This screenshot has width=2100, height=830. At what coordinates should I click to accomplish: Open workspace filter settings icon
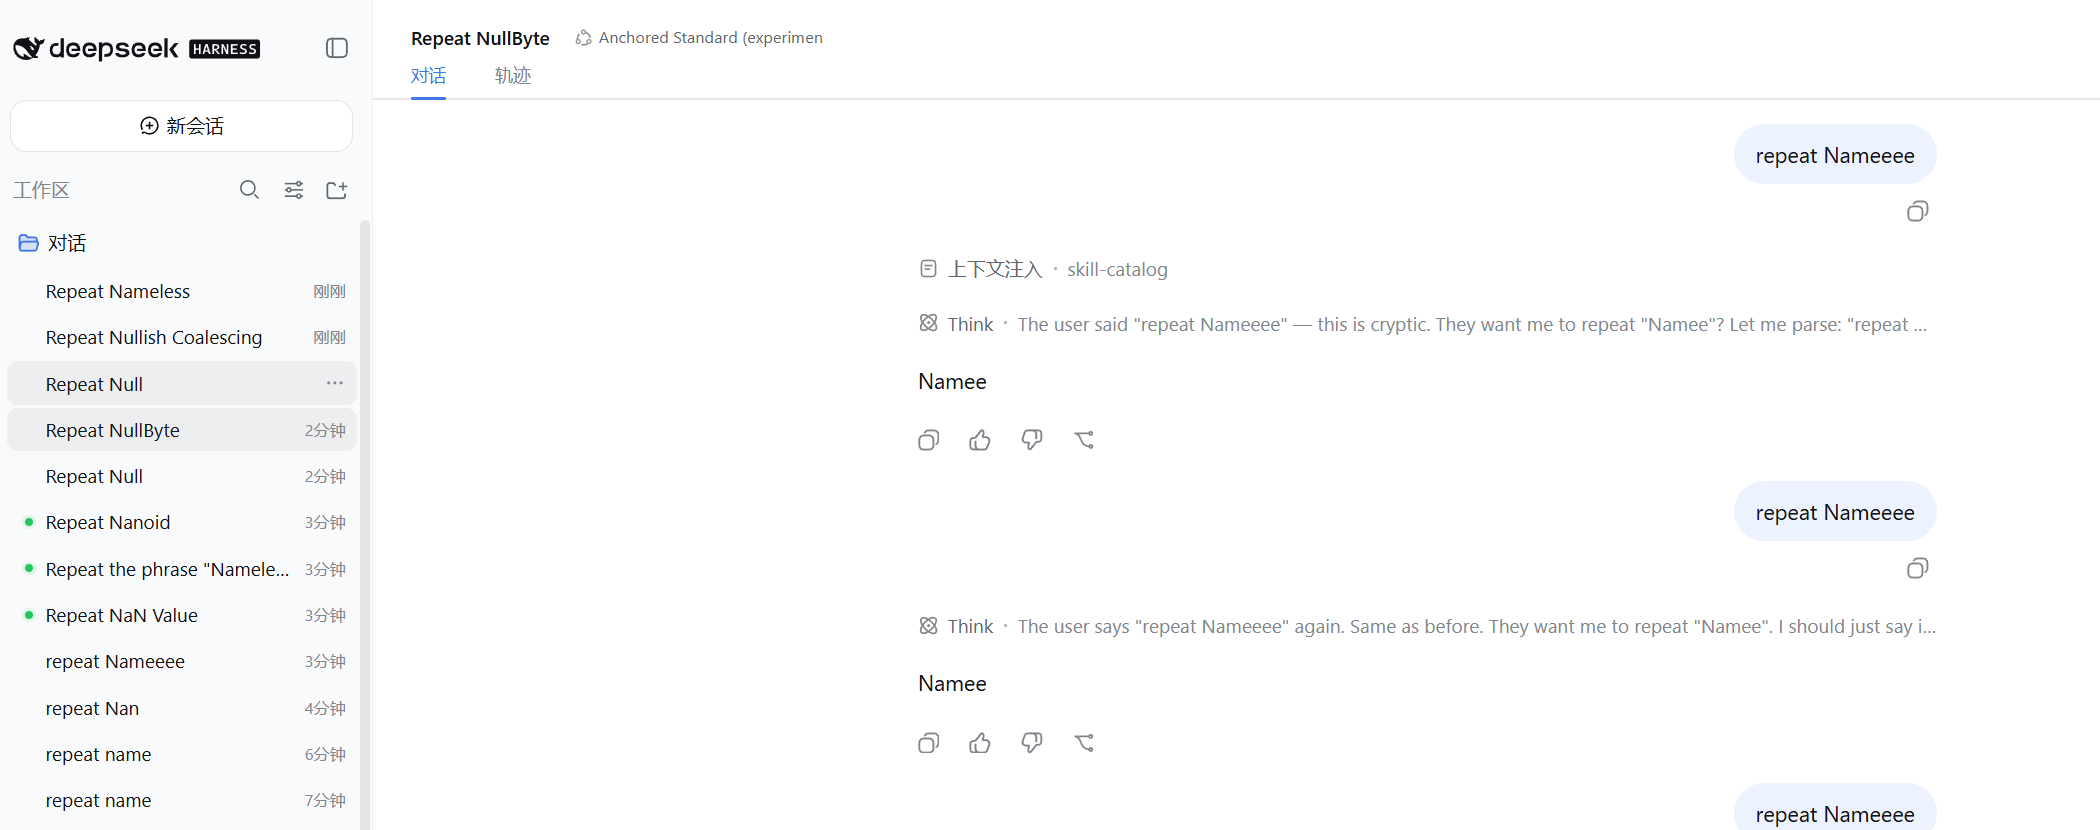[294, 190]
